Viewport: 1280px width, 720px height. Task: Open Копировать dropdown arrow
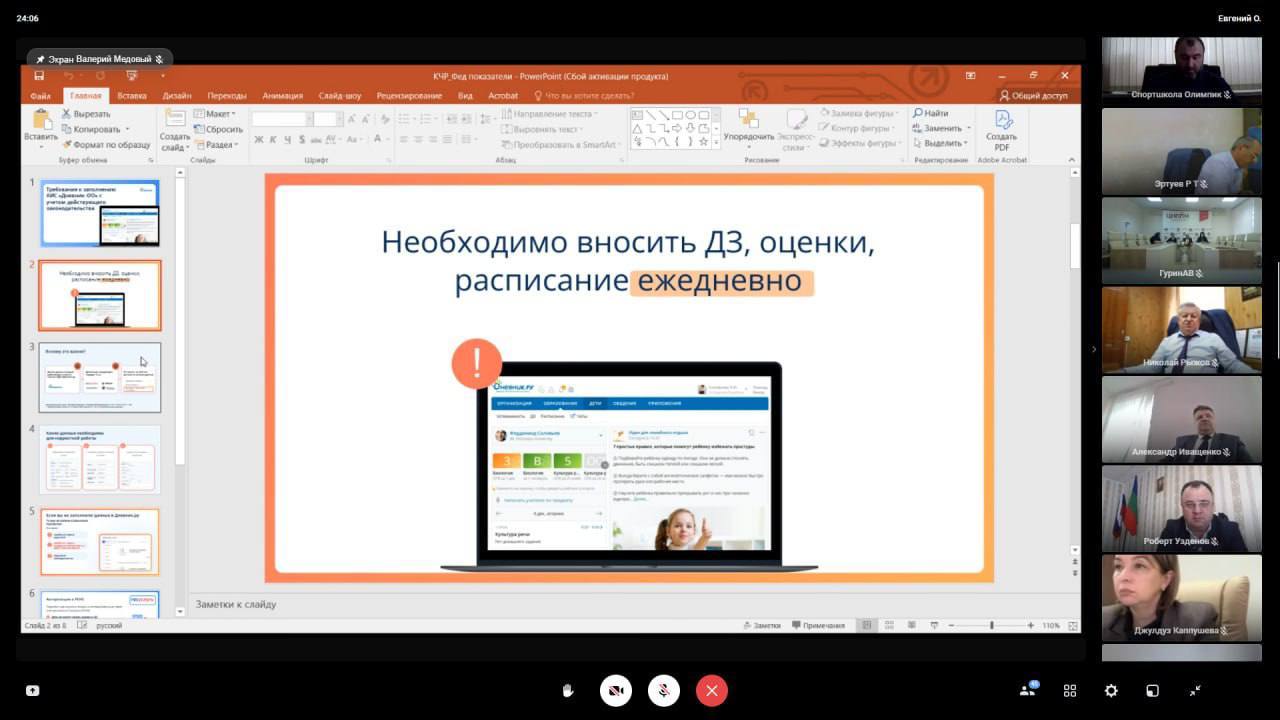pyautogui.click(x=127, y=129)
